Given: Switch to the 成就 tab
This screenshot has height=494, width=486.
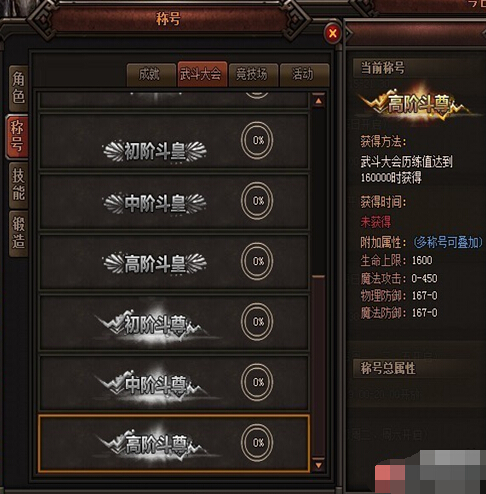Looking at the screenshot, I should [151, 74].
